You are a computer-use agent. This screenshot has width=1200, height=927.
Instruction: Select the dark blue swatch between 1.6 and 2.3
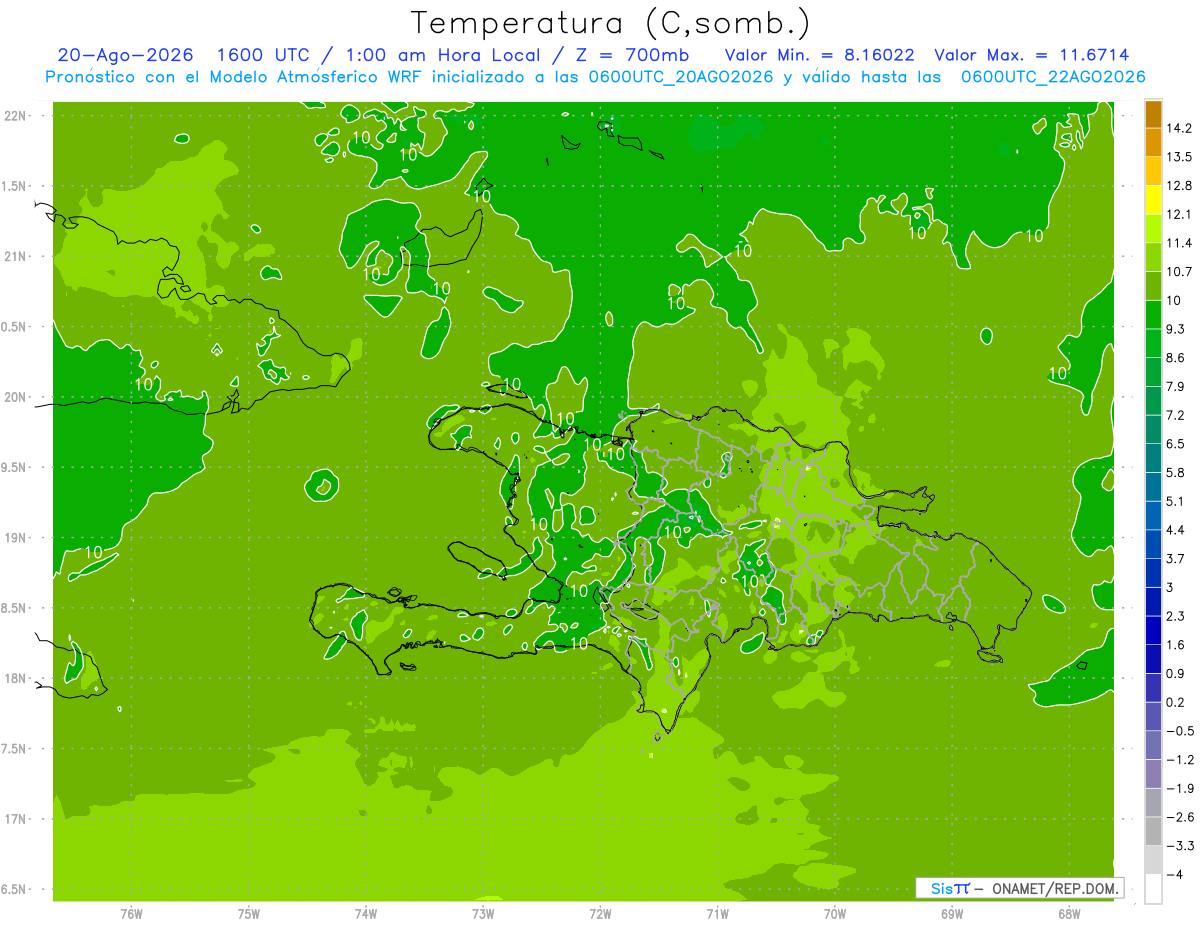point(1153,631)
